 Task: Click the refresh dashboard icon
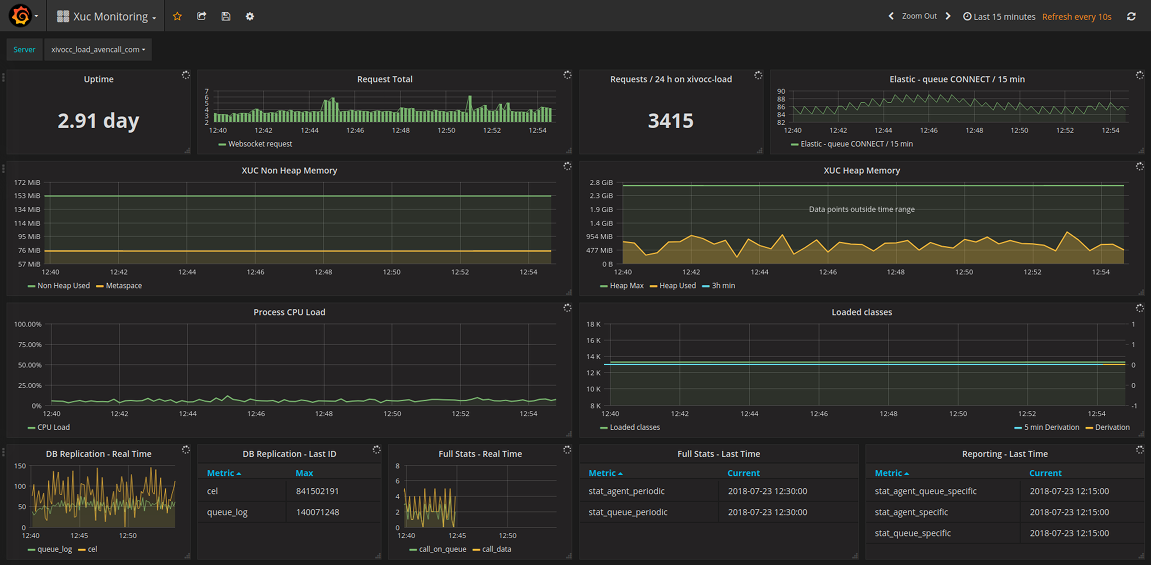click(x=1131, y=16)
